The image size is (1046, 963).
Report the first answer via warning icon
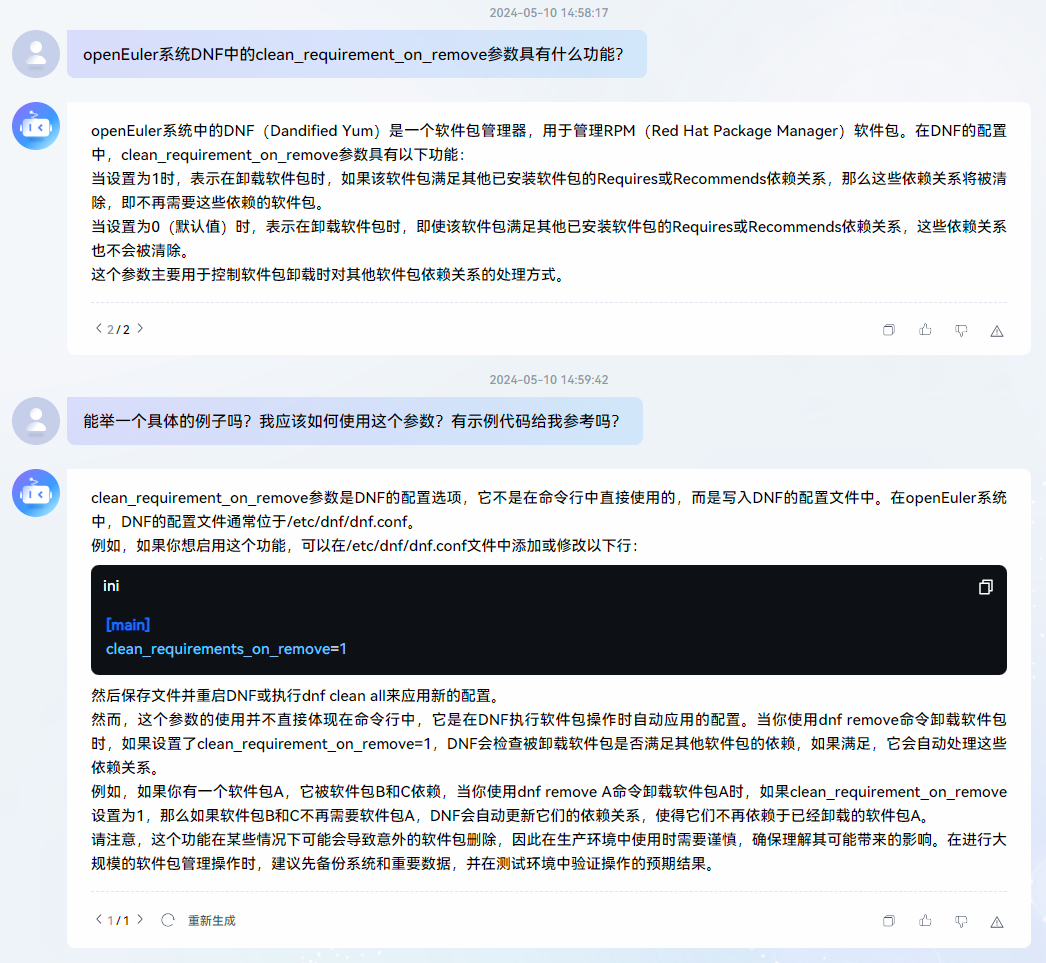point(997,331)
